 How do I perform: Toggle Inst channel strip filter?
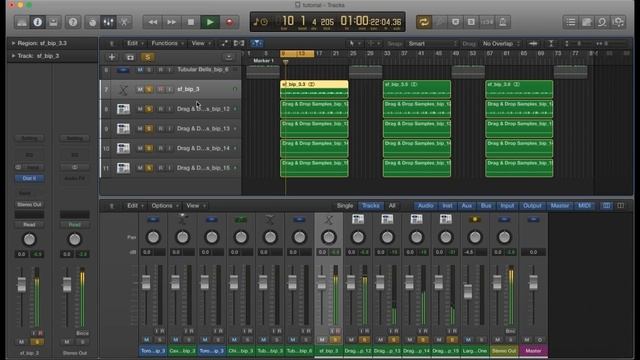tap(447, 206)
